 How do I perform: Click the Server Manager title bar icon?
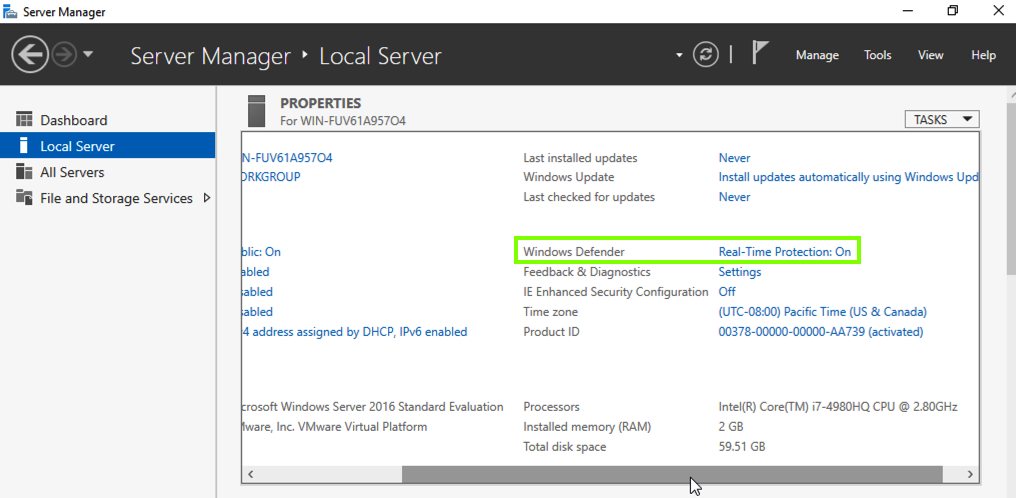point(12,12)
